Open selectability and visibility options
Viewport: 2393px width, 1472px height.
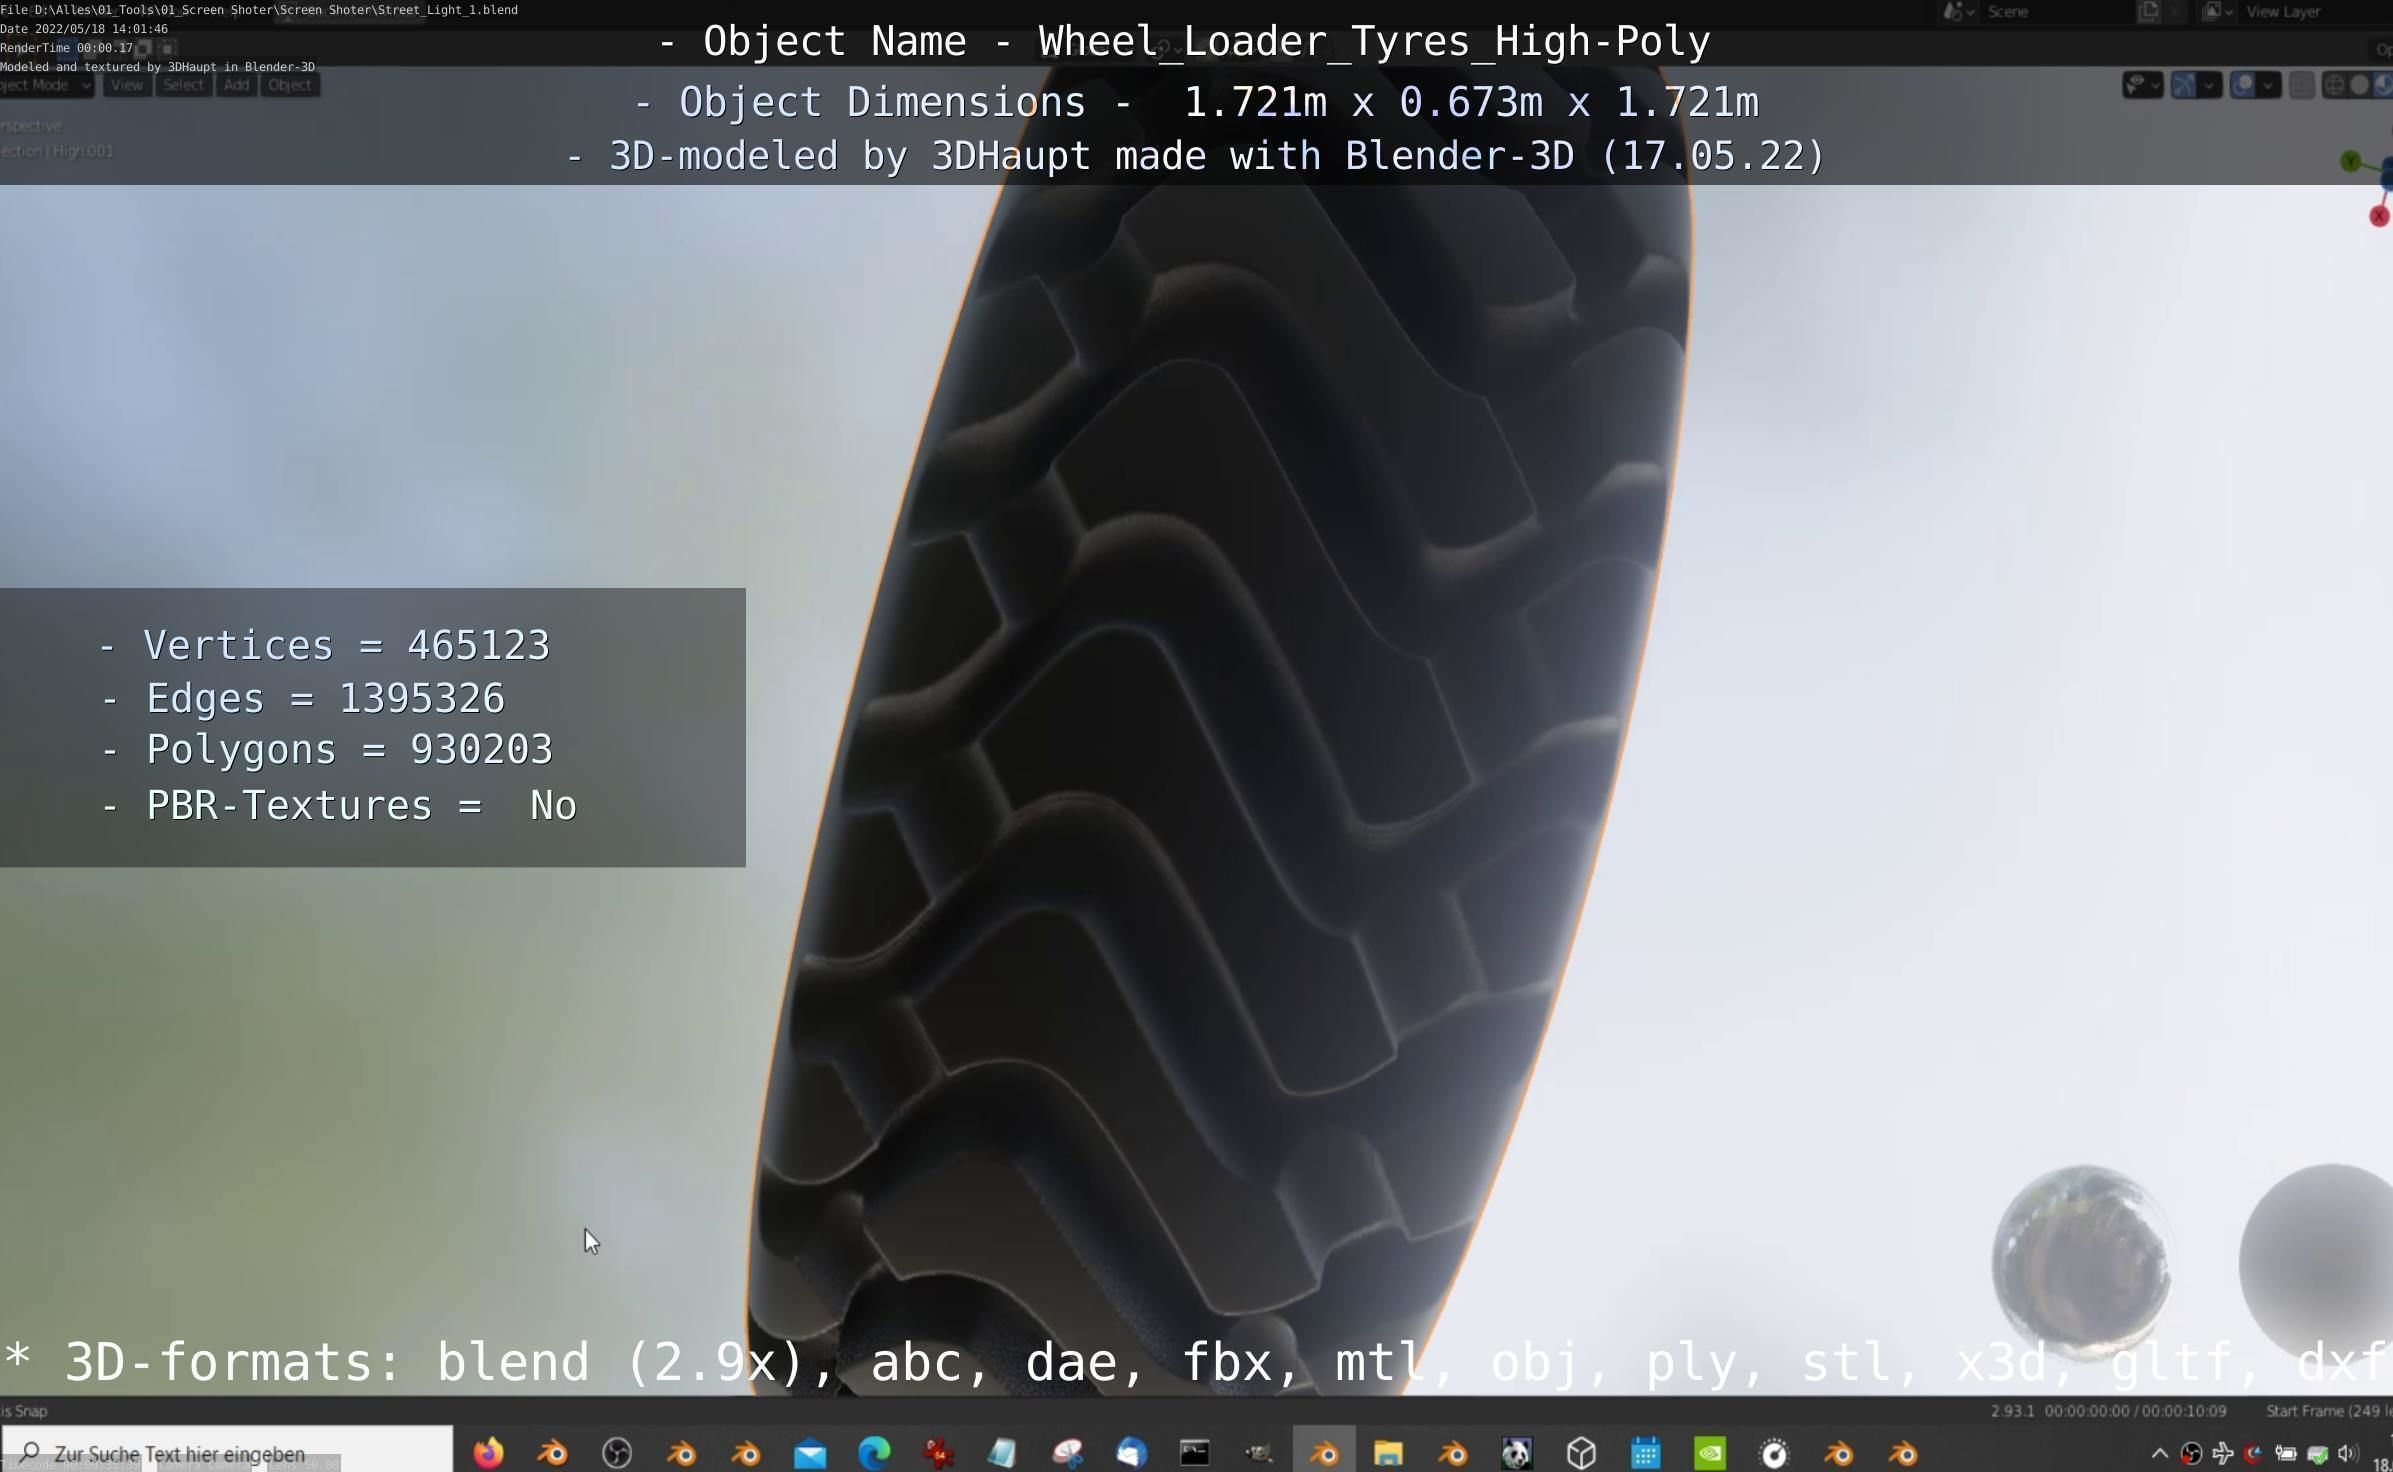(2142, 86)
